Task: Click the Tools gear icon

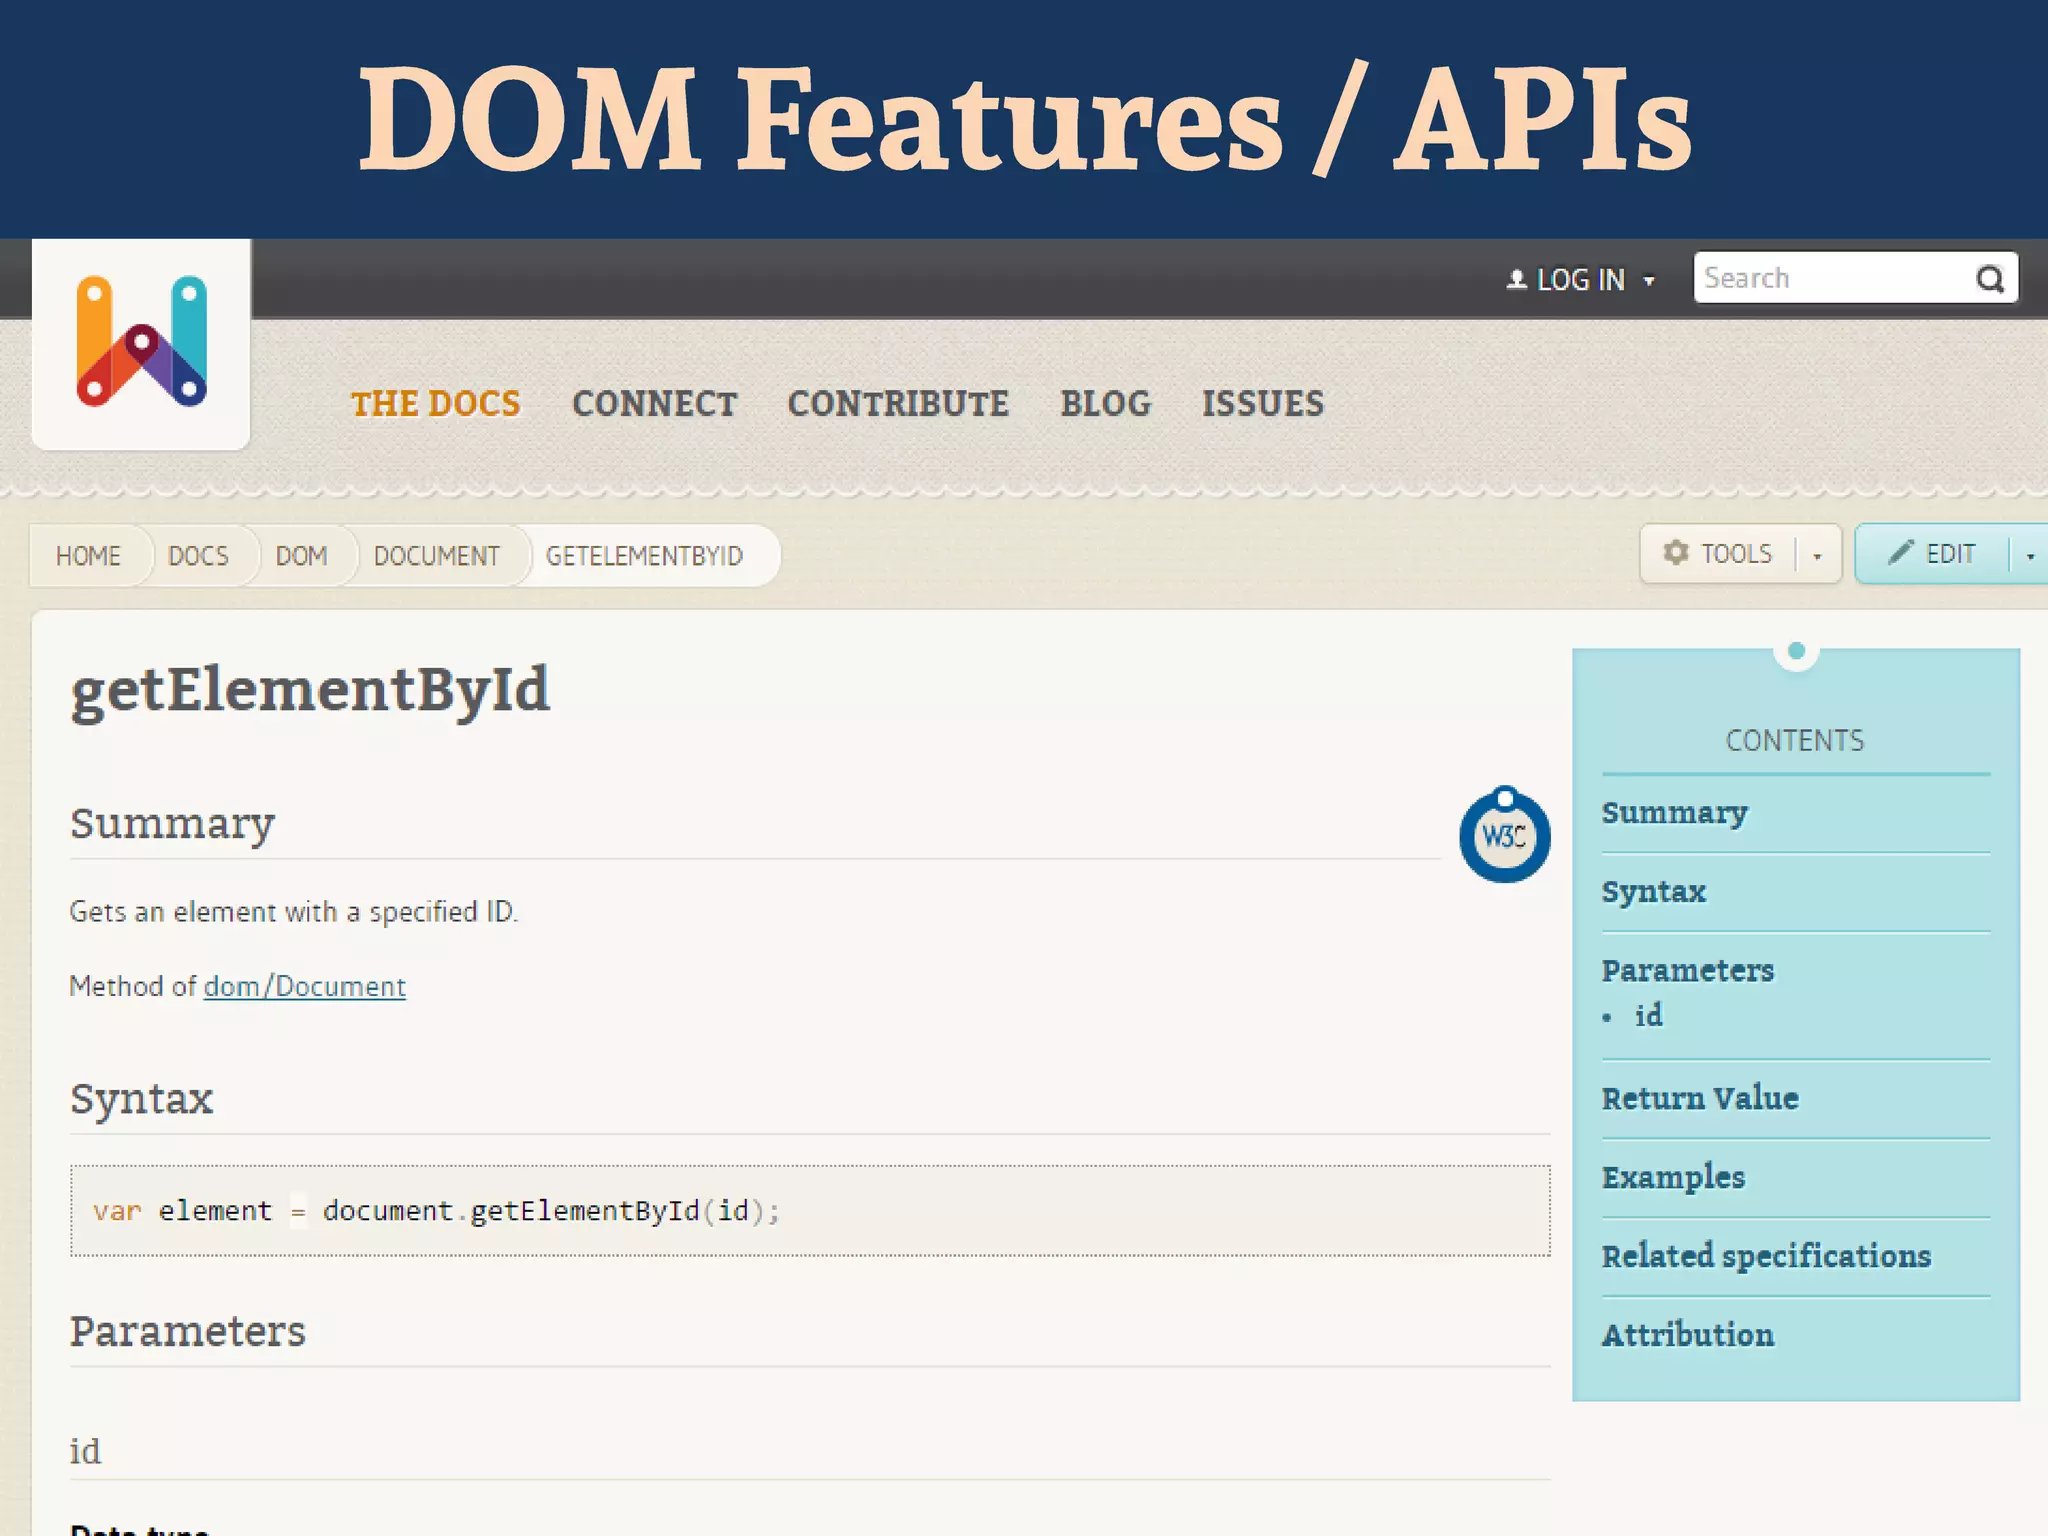Action: tap(1676, 553)
